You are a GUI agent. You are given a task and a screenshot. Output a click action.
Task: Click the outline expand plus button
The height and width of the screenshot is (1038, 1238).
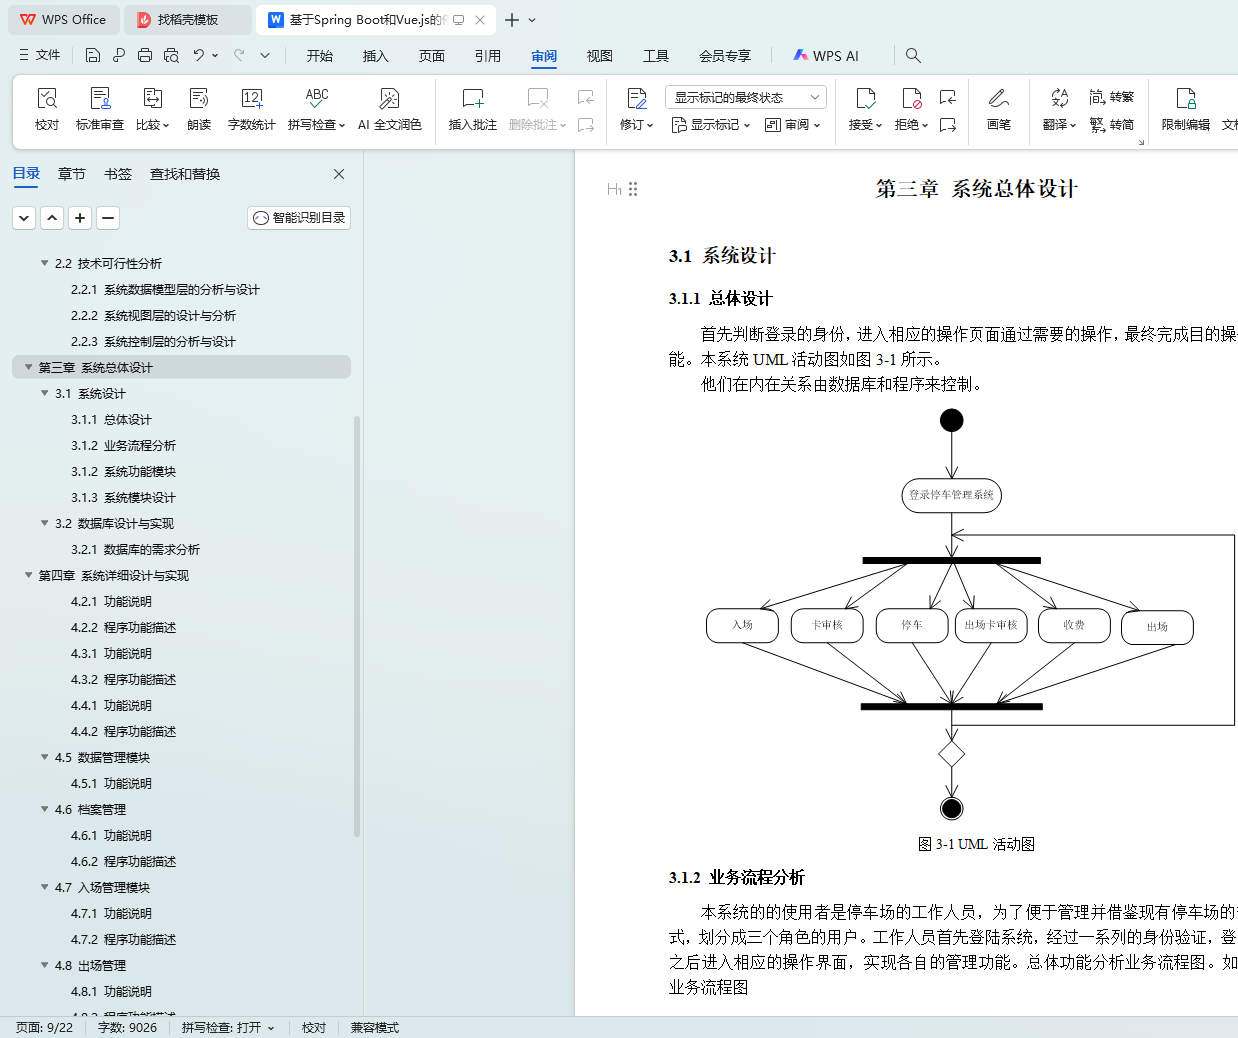pyautogui.click(x=80, y=217)
